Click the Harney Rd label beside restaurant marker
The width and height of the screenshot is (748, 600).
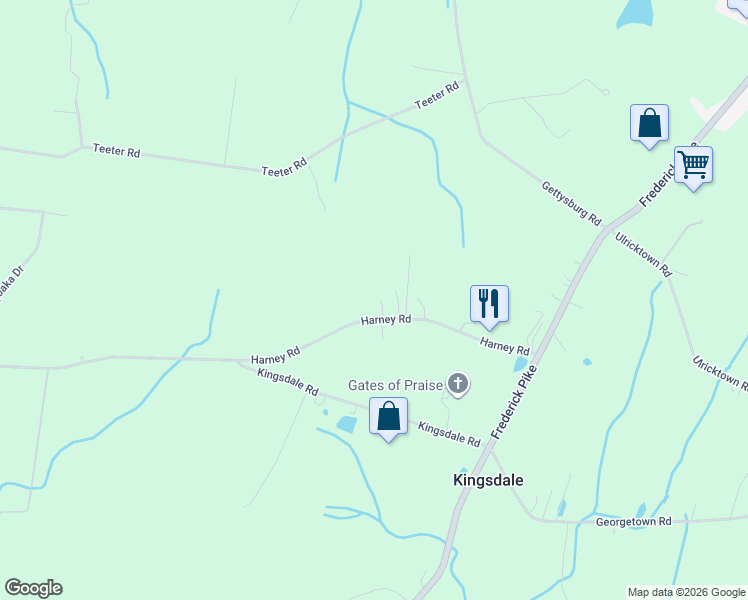(505, 346)
